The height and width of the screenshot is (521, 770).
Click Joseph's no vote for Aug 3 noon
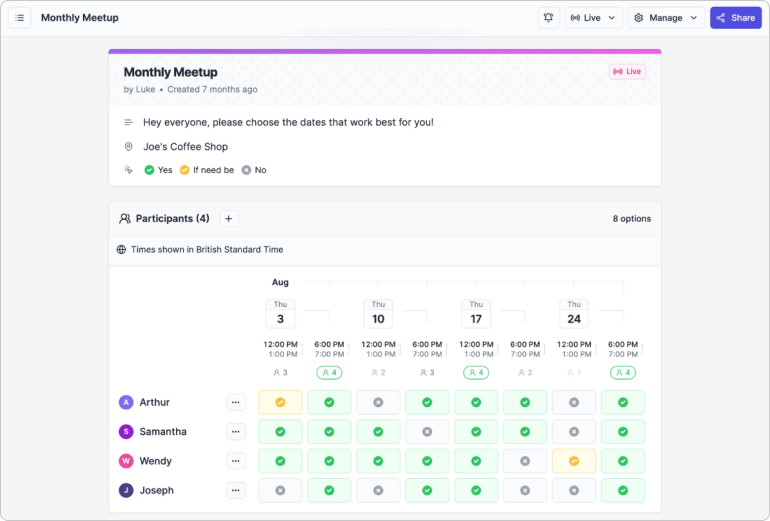click(x=280, y=490)
